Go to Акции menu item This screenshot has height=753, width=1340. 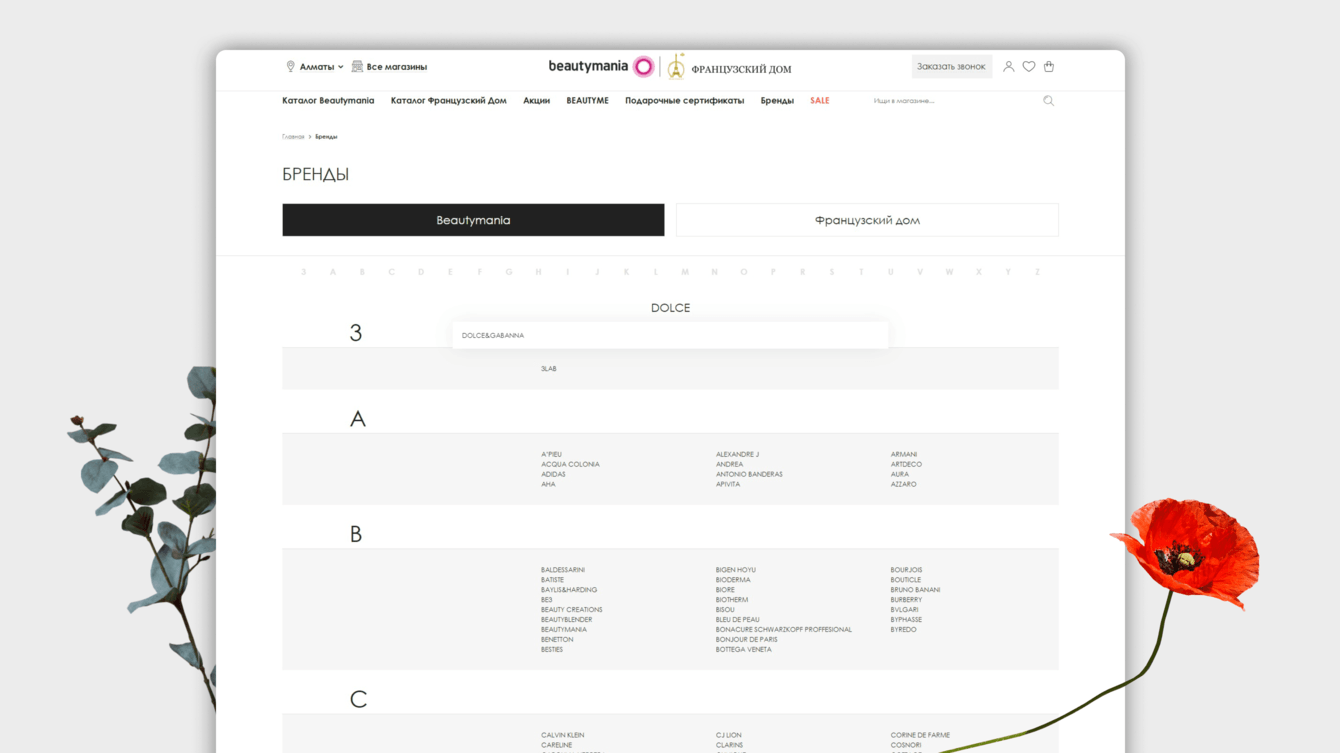(537, 101)
